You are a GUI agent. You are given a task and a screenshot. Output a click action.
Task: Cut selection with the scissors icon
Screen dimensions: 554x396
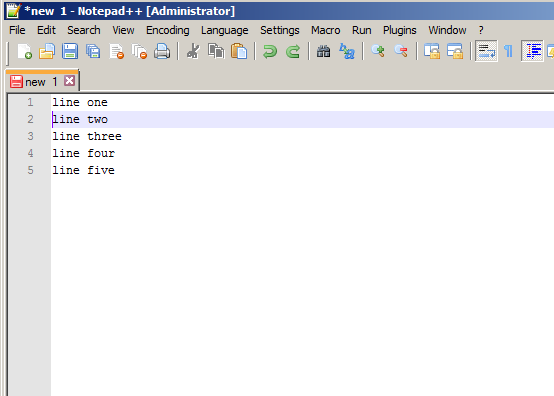click(193, 52)
